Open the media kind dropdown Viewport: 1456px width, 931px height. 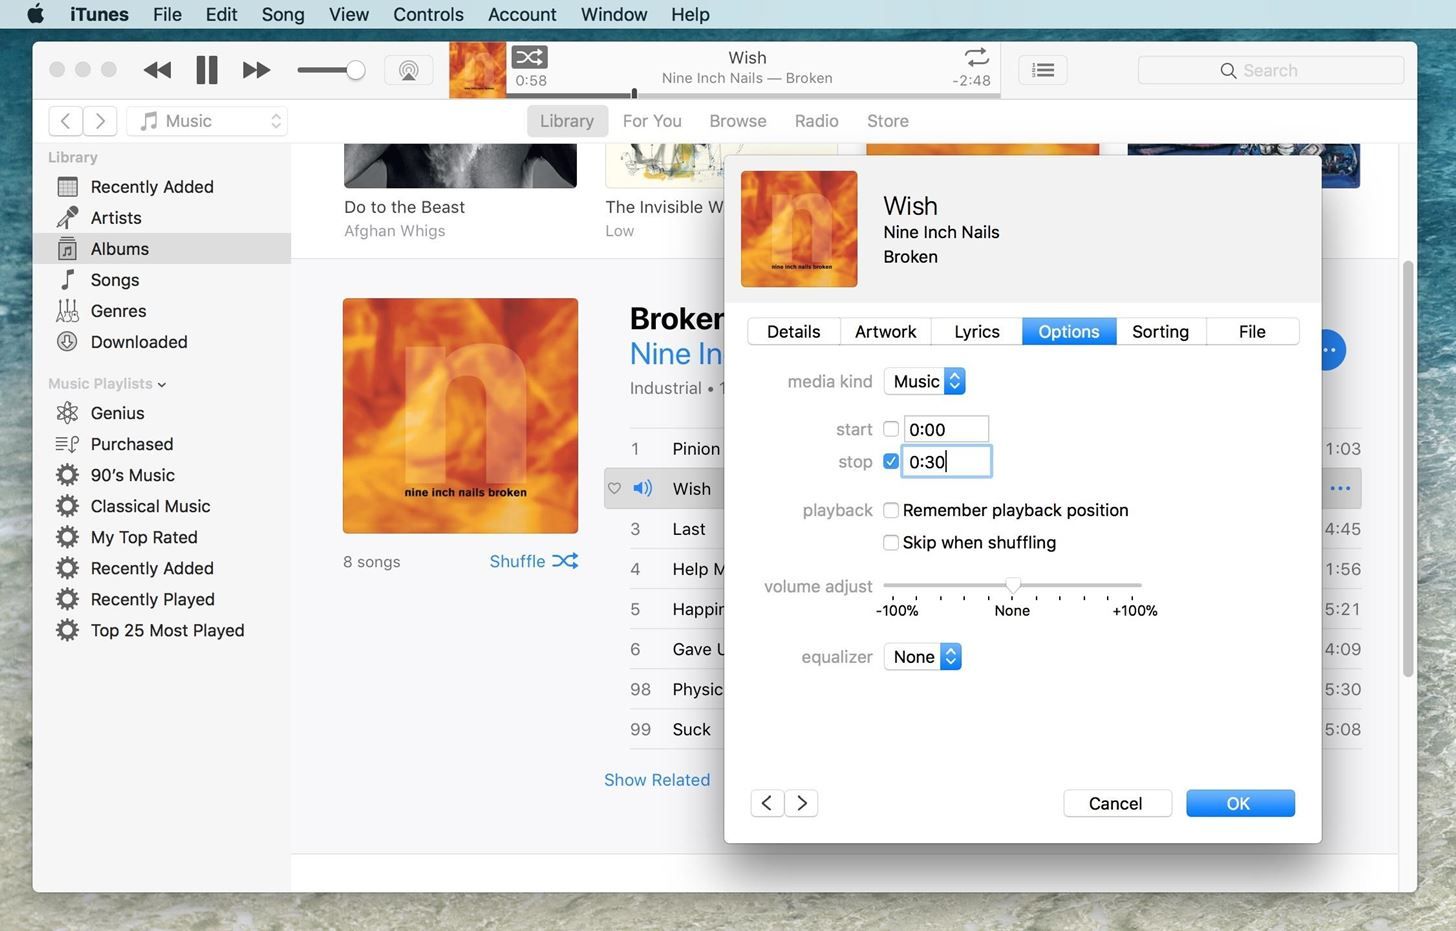point(924,381)
